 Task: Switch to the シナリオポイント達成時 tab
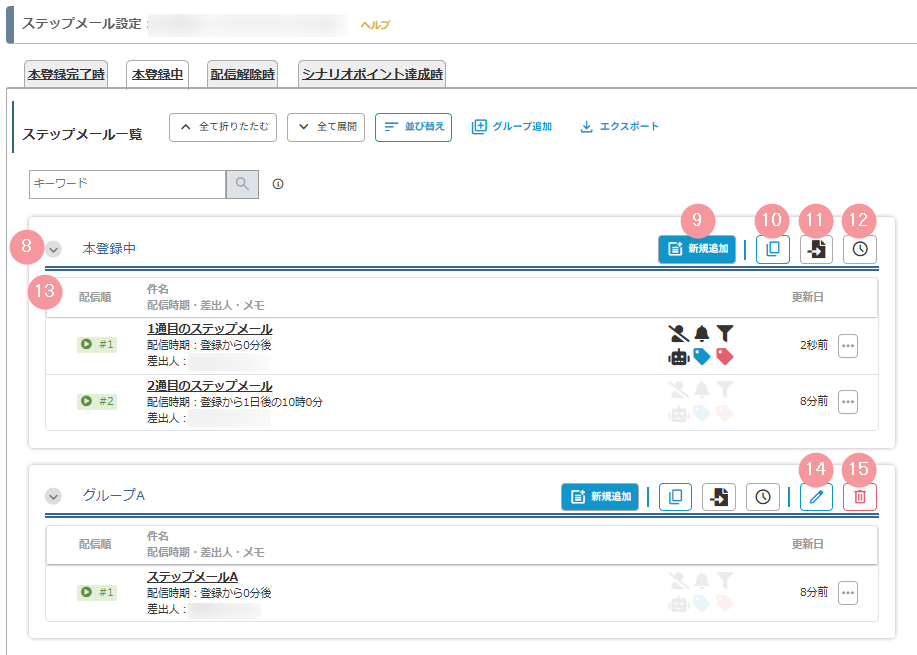[x=373, y=75]
